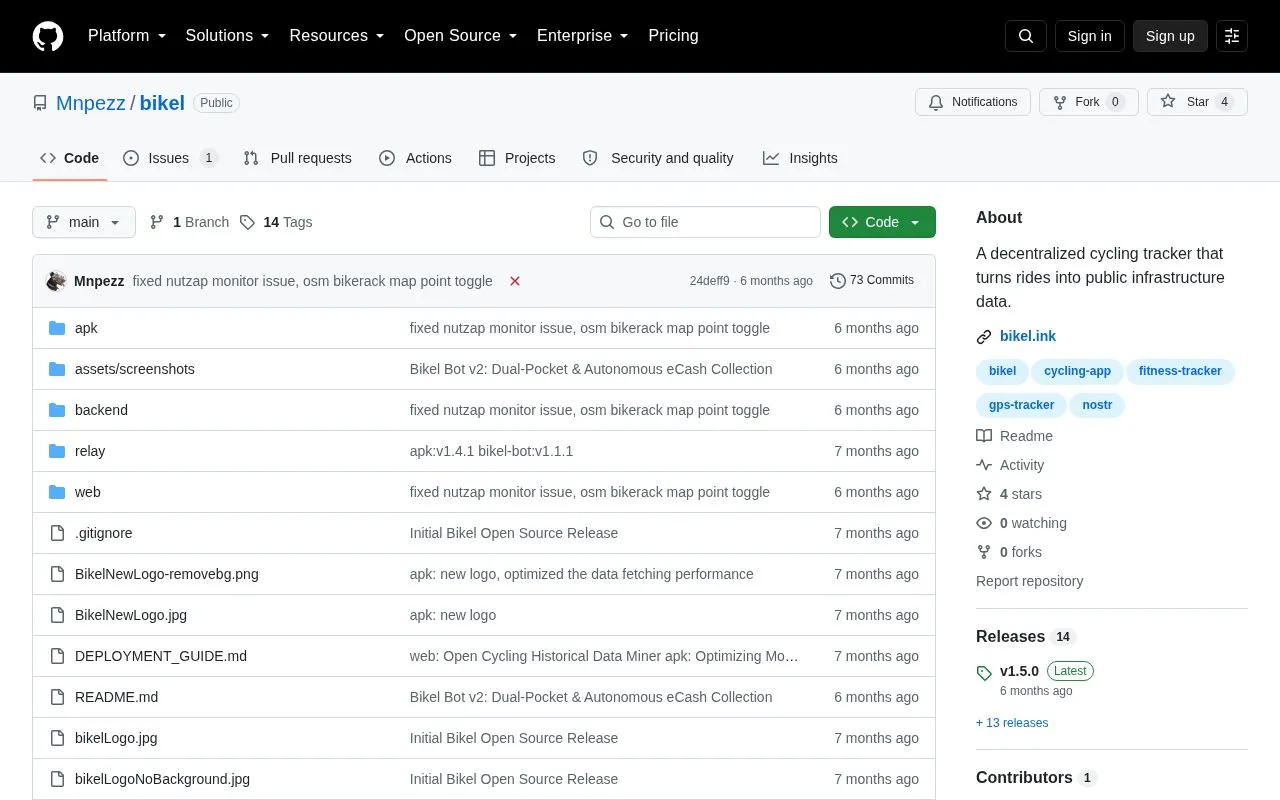Open the main branch selector dropdown

pyautogui.click(x=84, y=222)
